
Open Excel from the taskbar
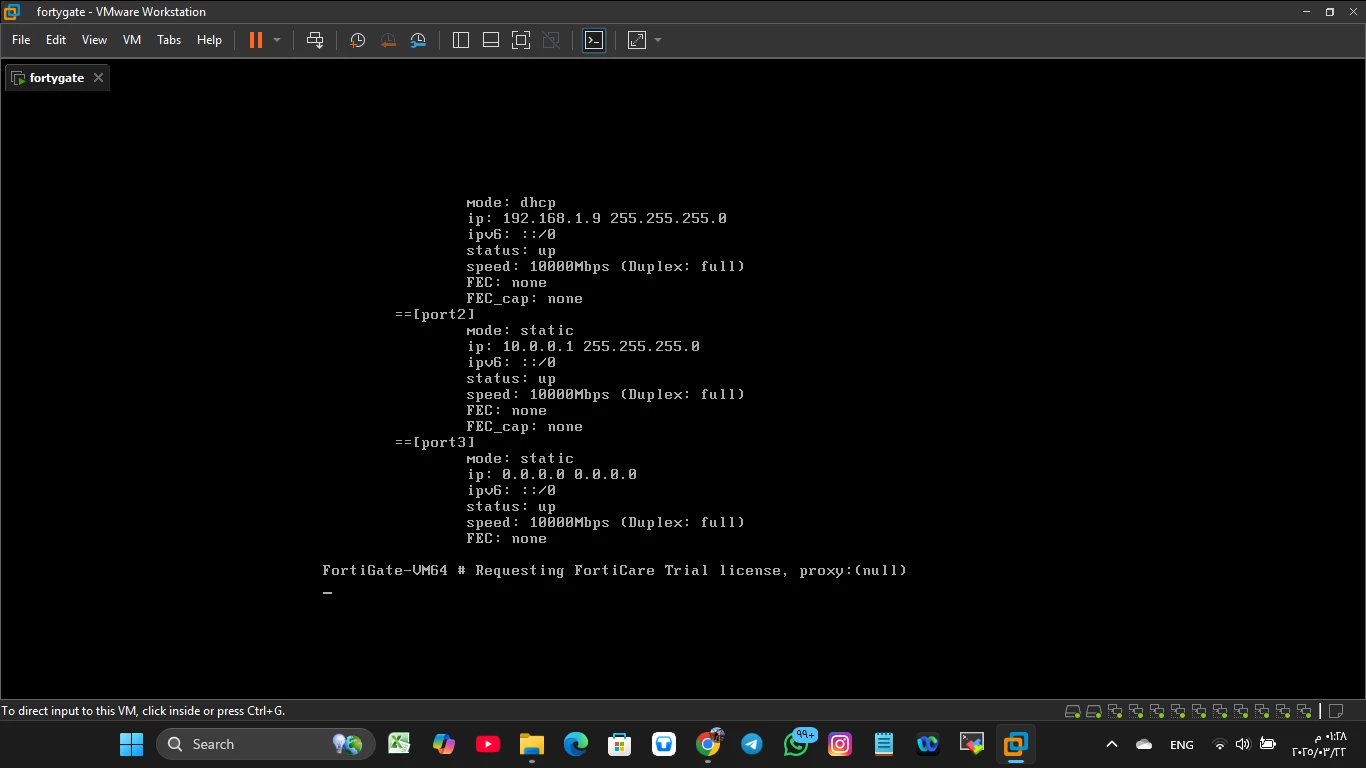[x=400, y=744]
